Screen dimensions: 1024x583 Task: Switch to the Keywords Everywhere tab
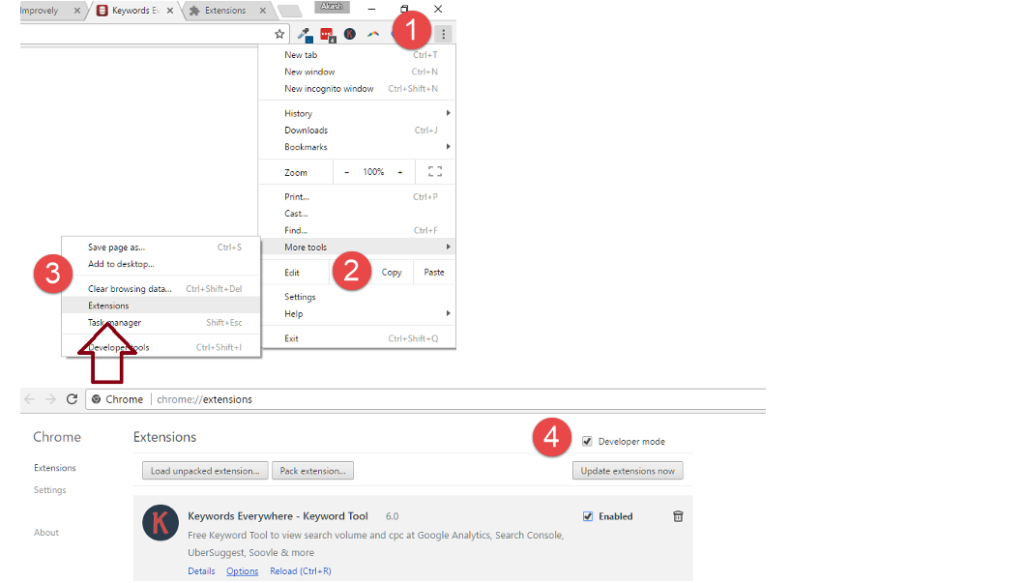click(135, 10)
